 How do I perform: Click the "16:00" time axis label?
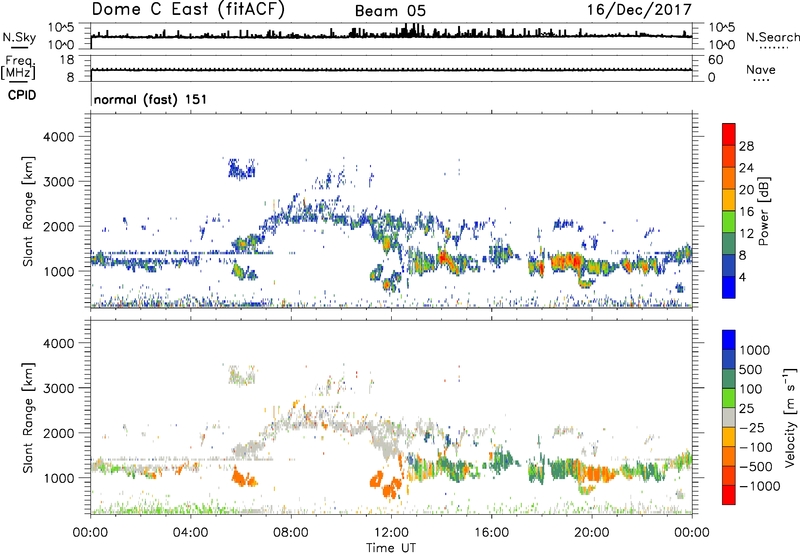coord(491,533)
